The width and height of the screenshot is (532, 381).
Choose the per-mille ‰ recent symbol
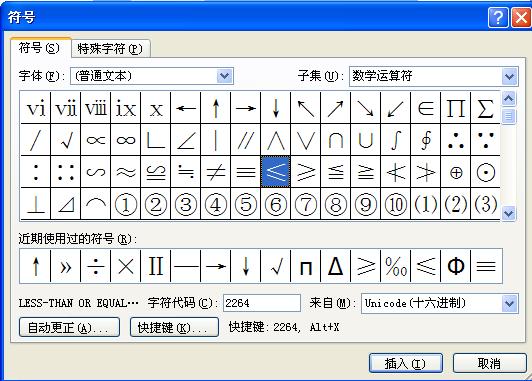point(396,266)
